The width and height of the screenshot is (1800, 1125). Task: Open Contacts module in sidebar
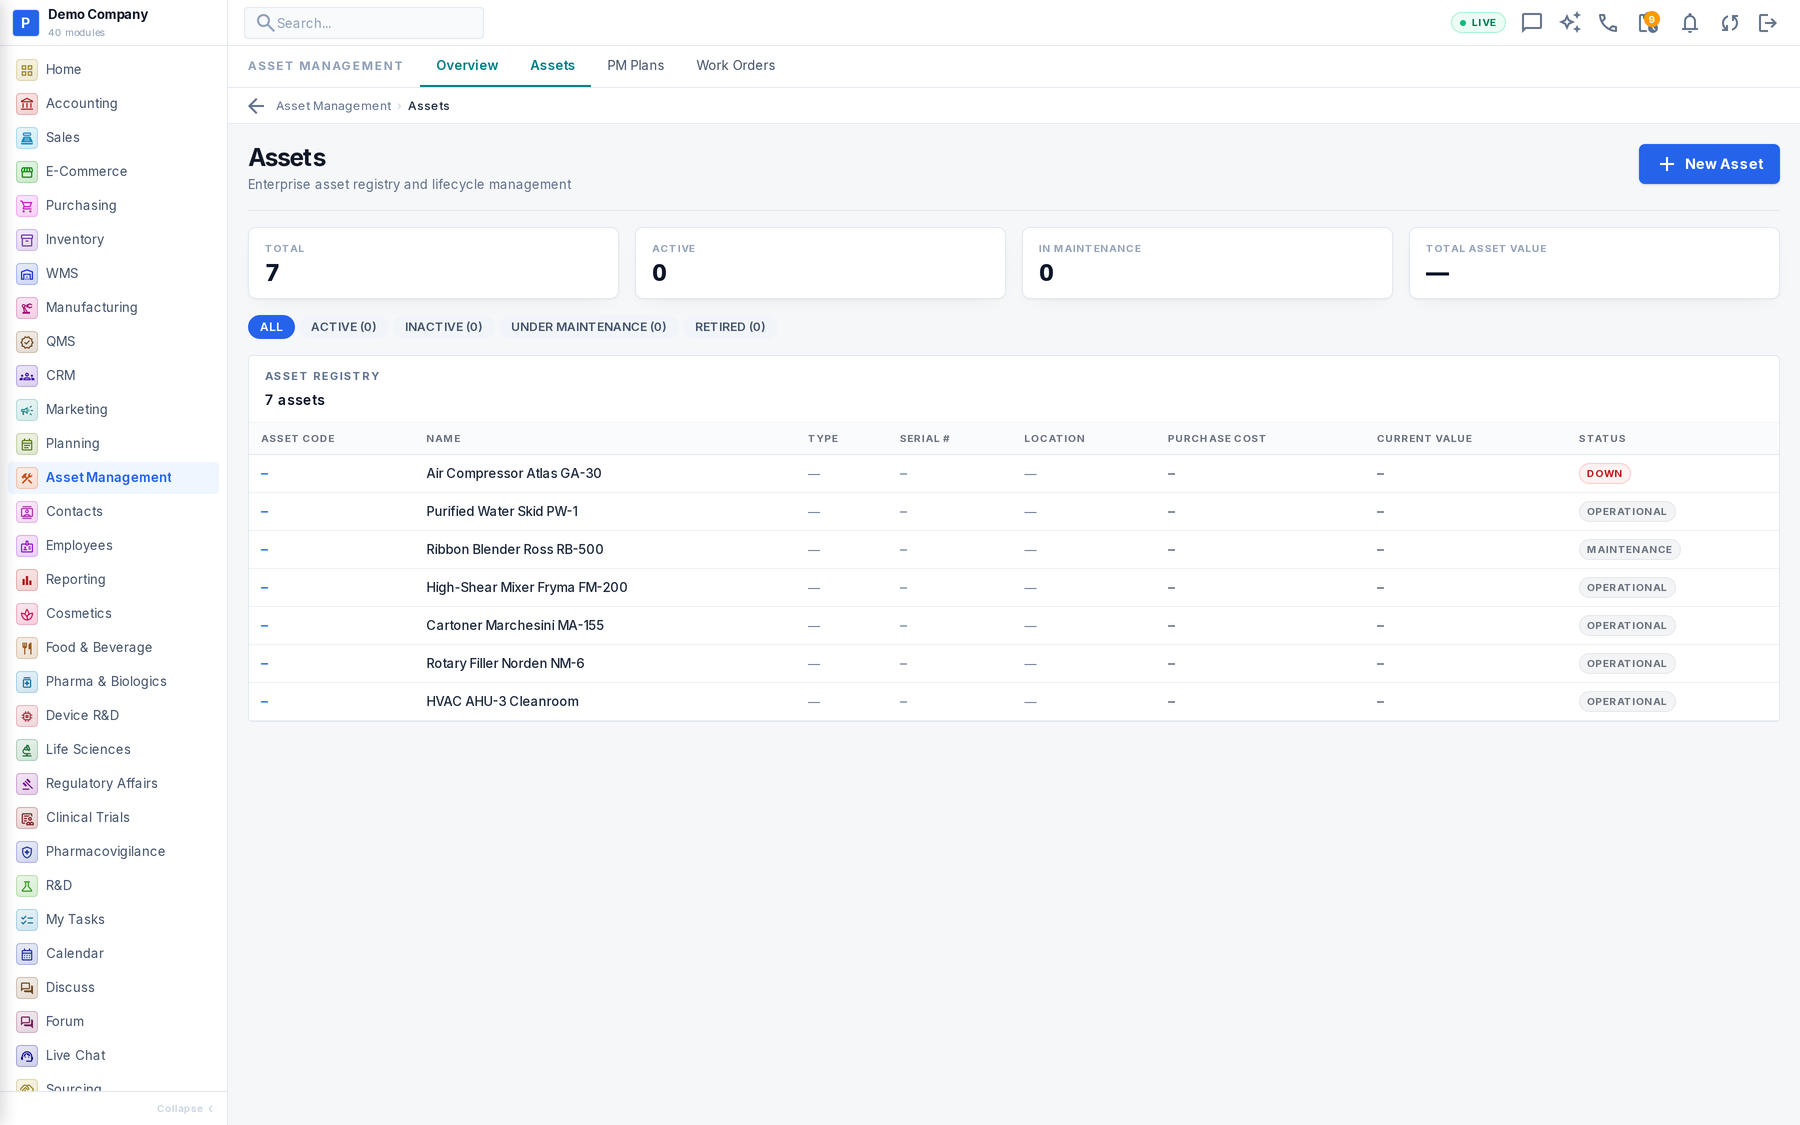coord(113,511)
